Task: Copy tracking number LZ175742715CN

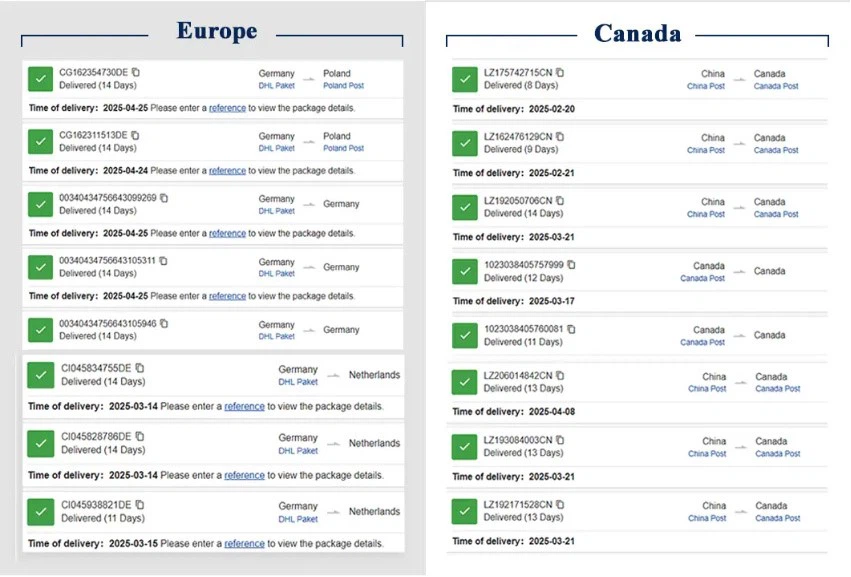Action: tap(560, 72)
